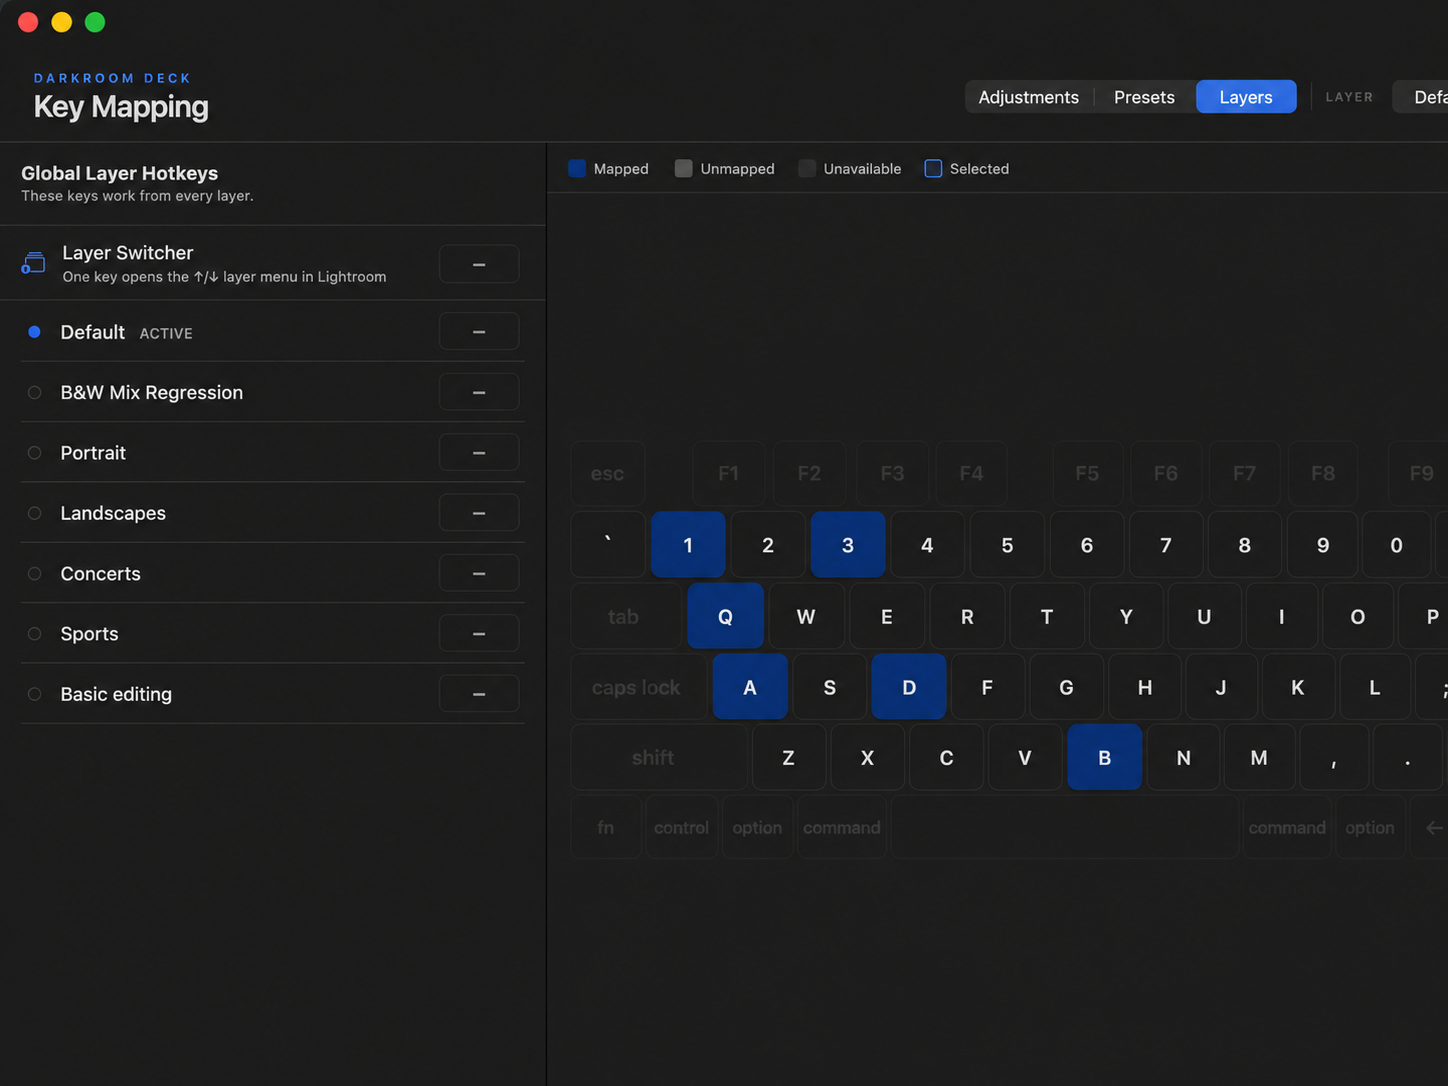The width and height of the screenshot is (1448, 1086).
Task: Assign hotkey for Concerts layer
Action: pyautogui.click(x=479, y=573)
